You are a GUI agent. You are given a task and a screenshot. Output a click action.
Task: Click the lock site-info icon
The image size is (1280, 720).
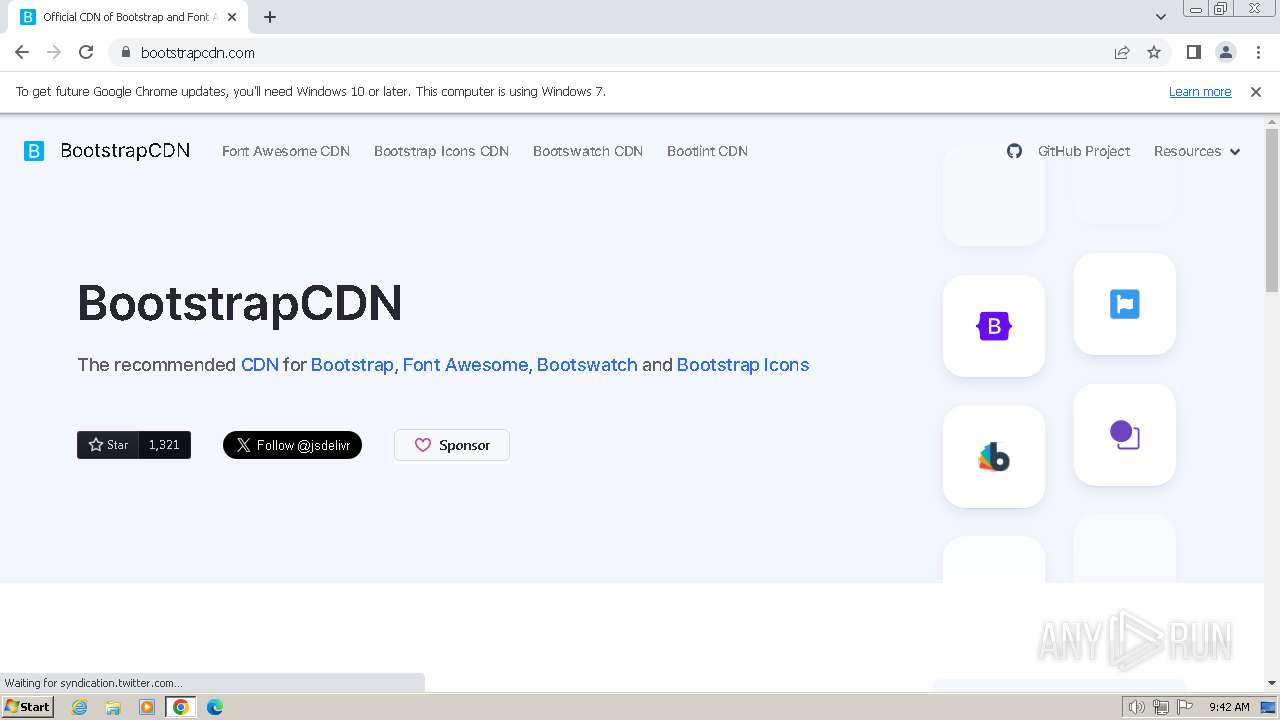point(125,52)
